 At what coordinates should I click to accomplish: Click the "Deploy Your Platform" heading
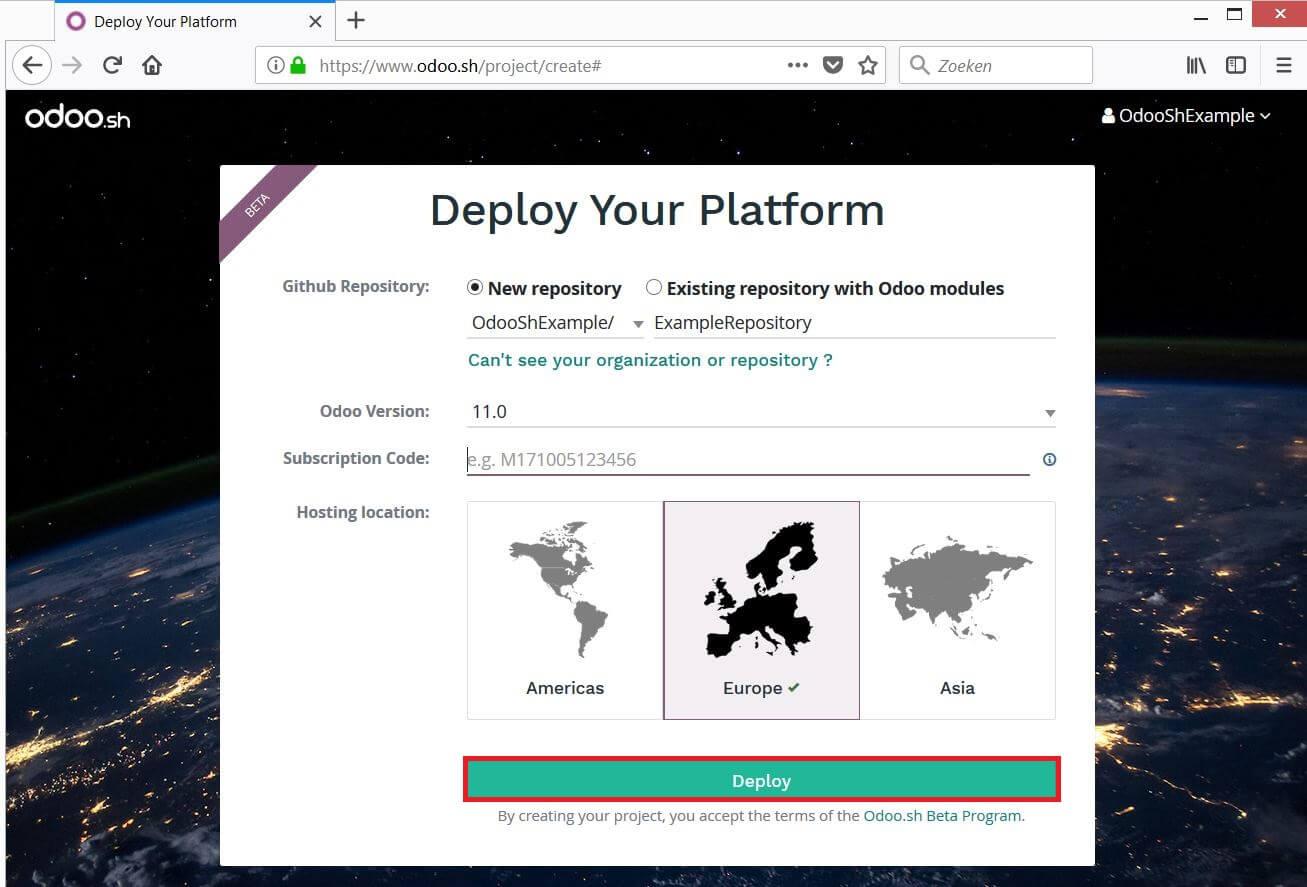(x=657, y=211)
